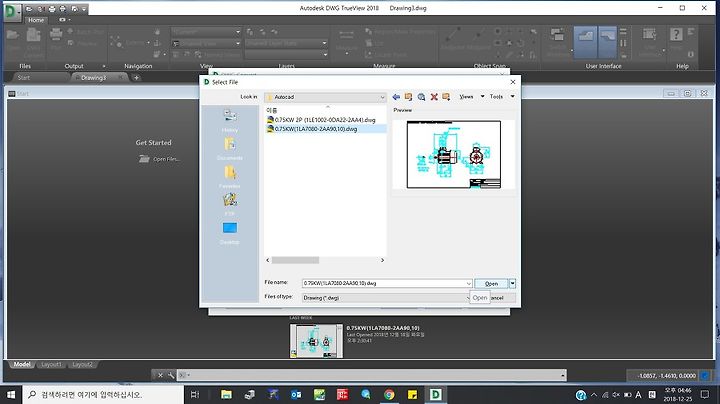
Task: Click the DWG TrueView taskbar icon
Action: click(x=435, y=394)
